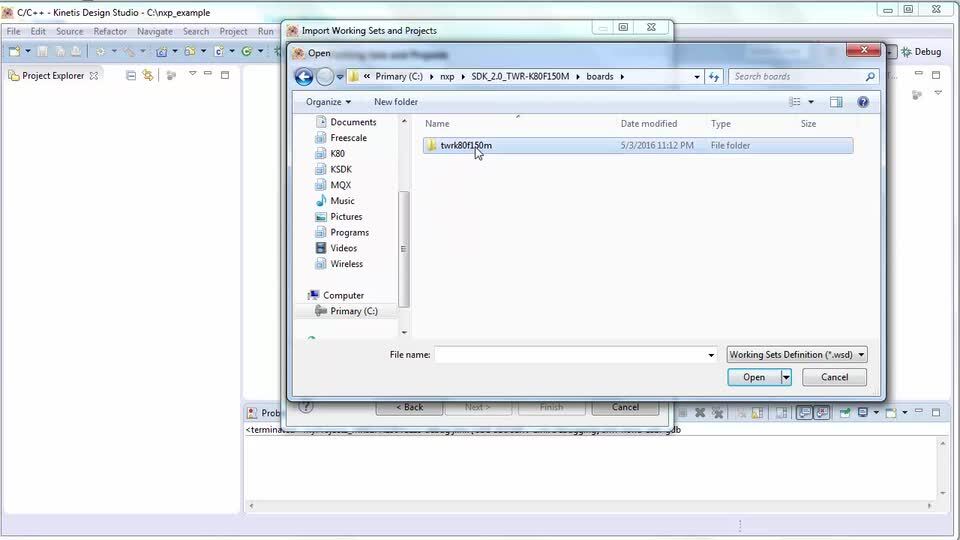Click the File name input field
This screenshot has height=540, width=960.
(569, 354)
